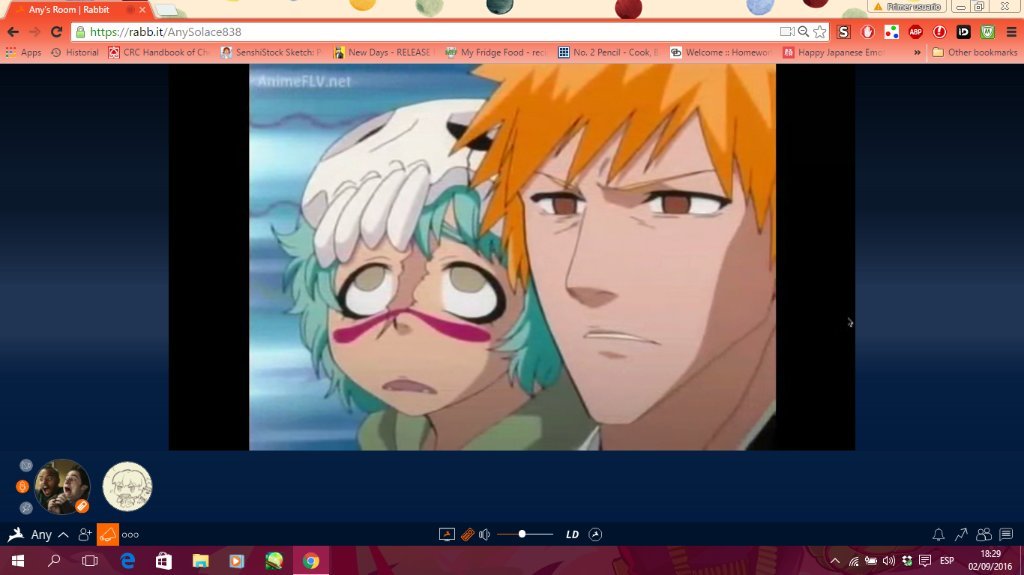
Task: Open the Apps bookmarks shortcut
Action: pyautogui.click(x=24, y=52)
